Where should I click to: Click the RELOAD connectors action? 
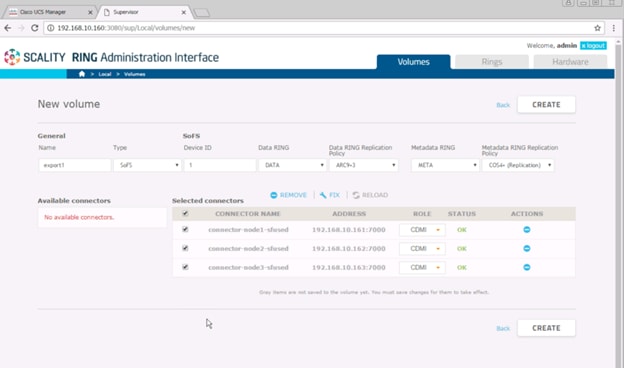[370, 195]
